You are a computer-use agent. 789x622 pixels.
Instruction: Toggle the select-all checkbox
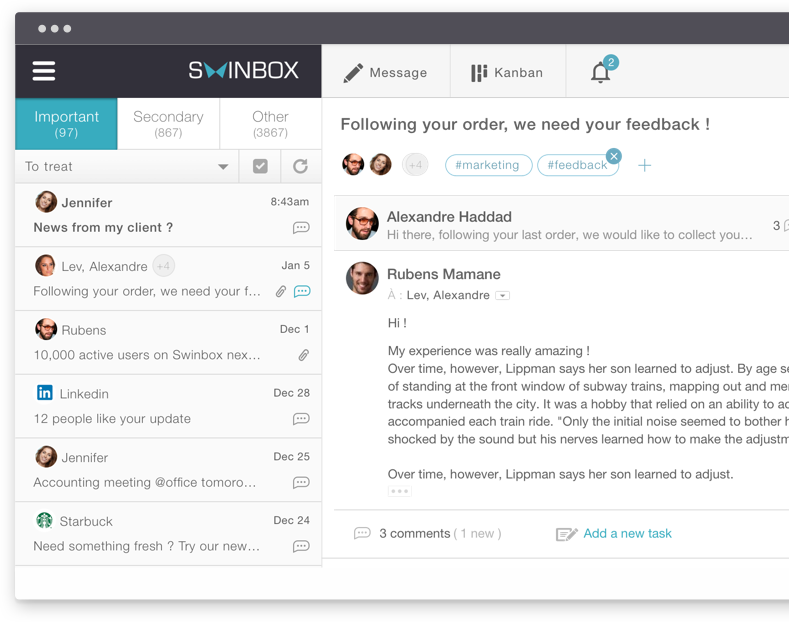coord(260,166)
